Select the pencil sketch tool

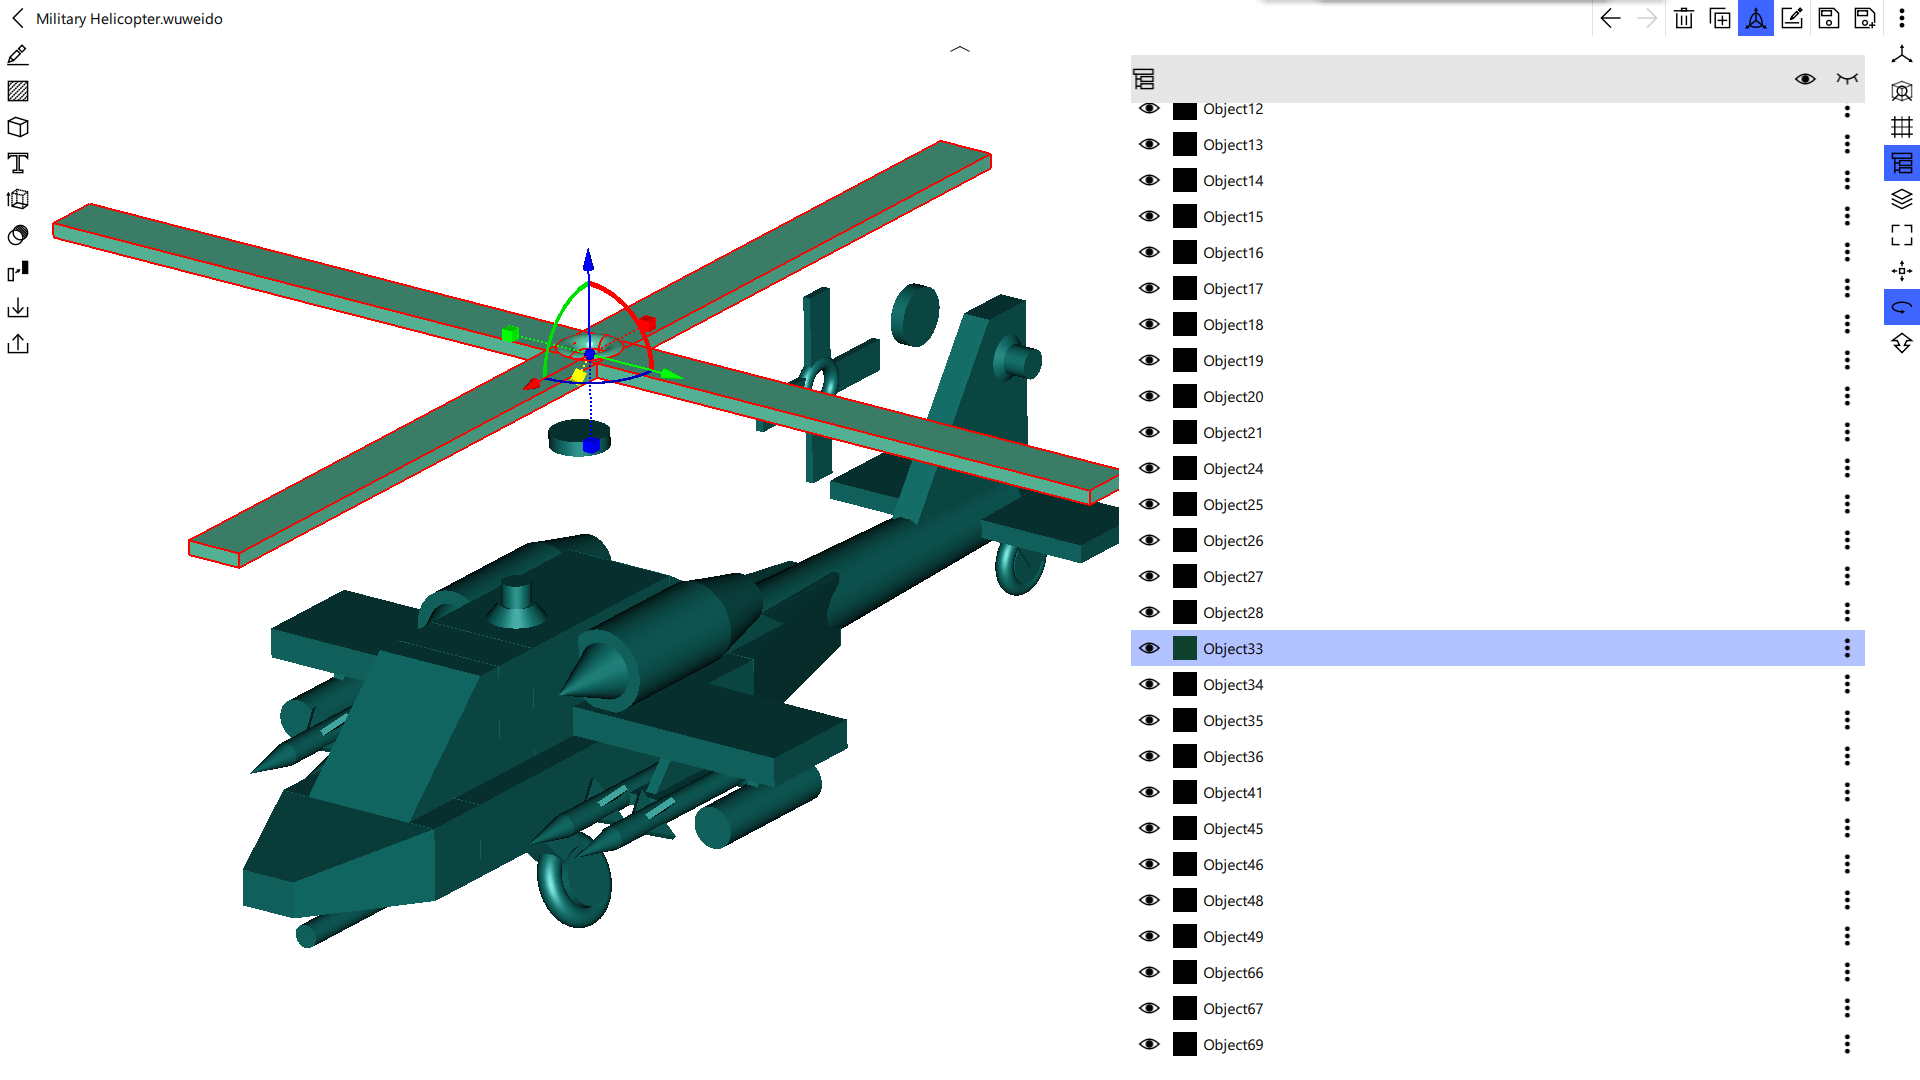18,55
